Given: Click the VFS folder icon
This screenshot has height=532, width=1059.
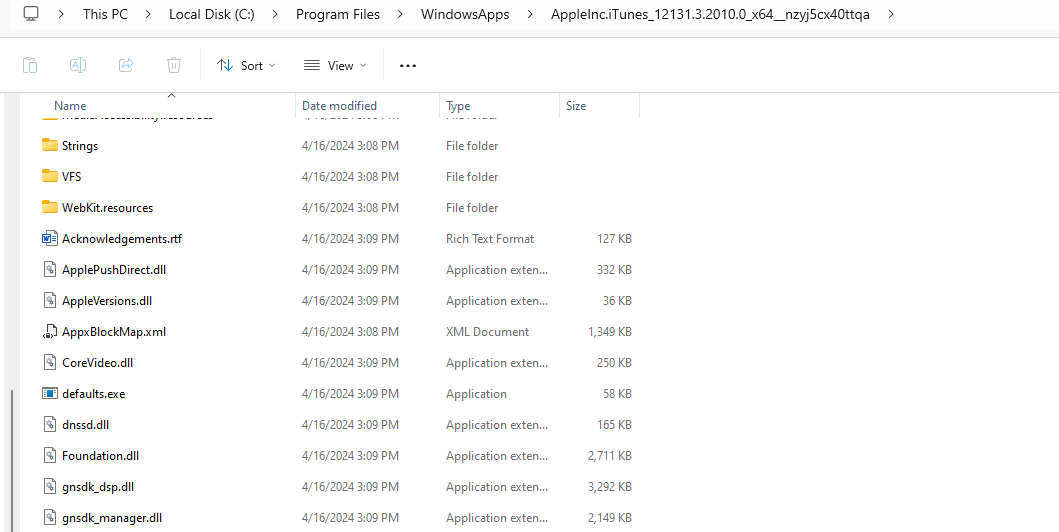Looking at the screenshot, I should [x=49, y=176].
